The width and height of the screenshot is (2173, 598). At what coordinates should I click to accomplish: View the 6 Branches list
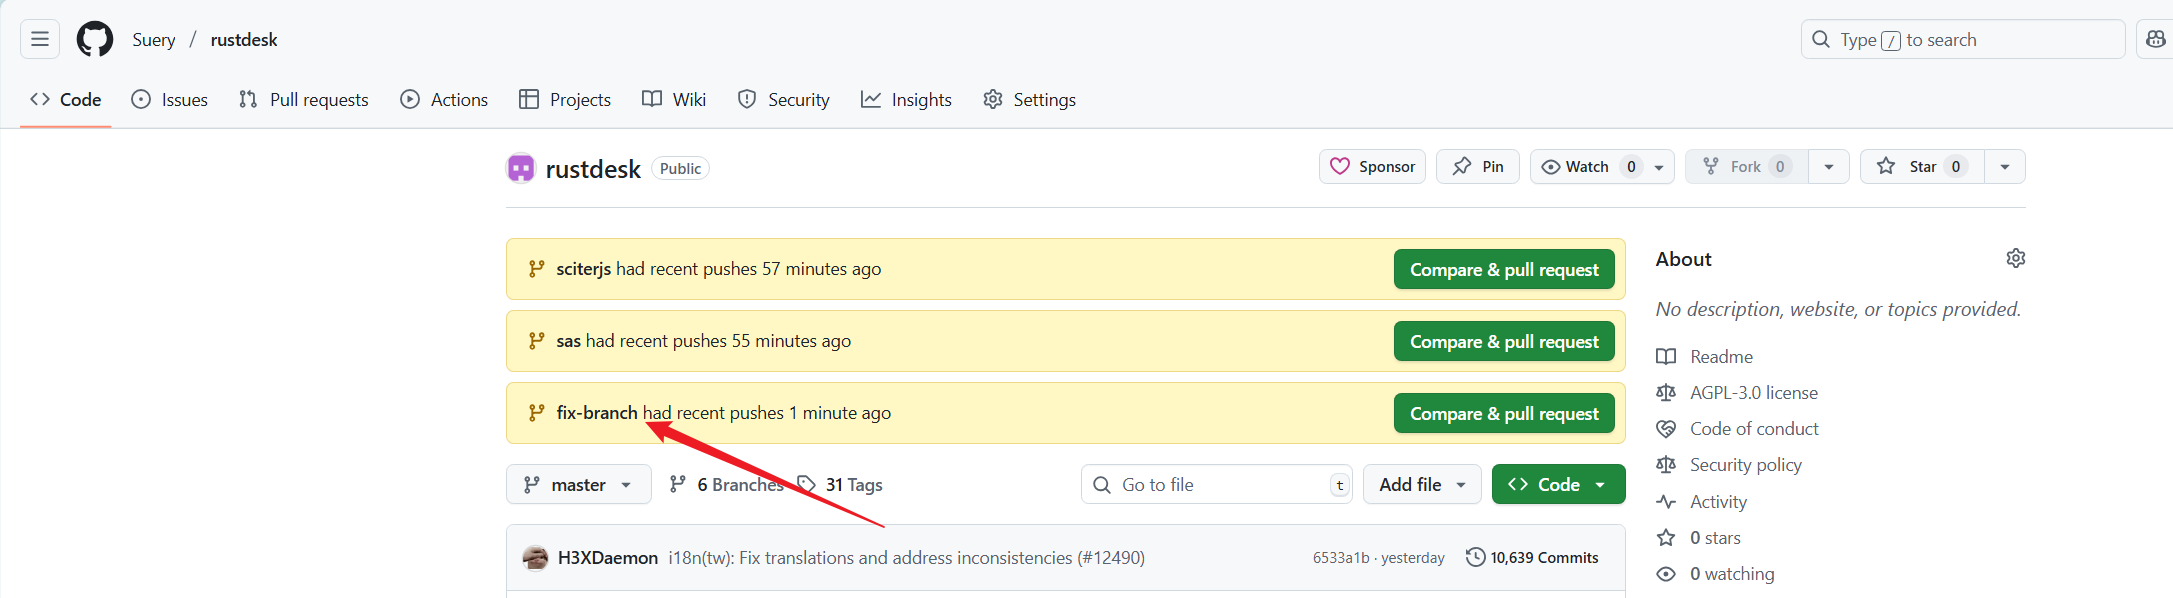(727, 484)
